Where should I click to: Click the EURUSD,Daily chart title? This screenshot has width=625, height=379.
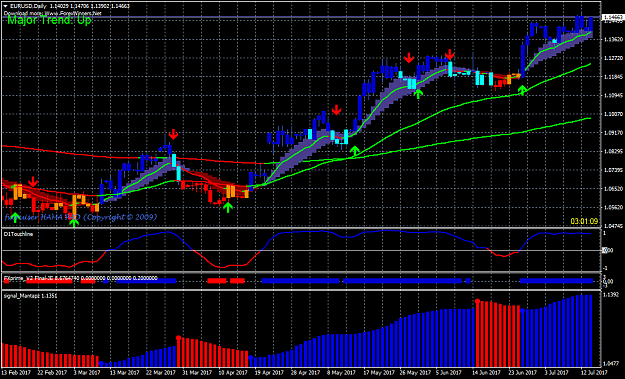pyautogui.click(x=28, y=6)
